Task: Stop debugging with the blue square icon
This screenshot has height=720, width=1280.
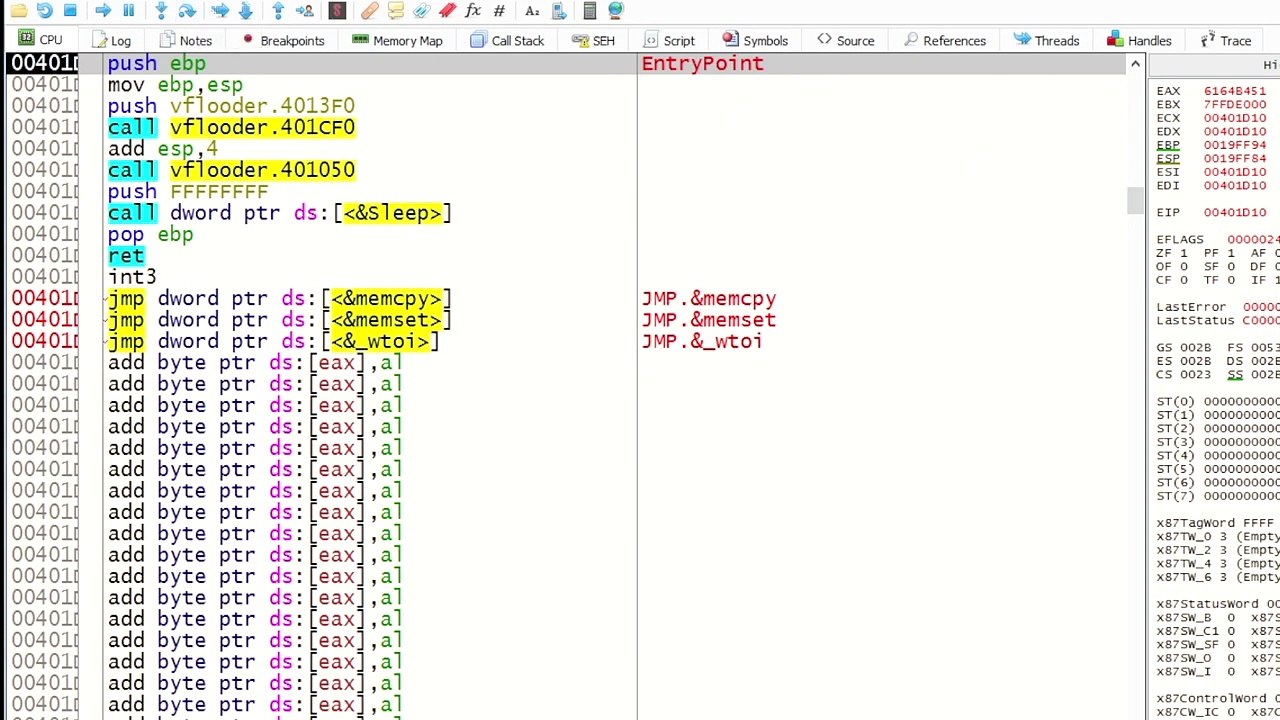Action: tap(70, 11)
